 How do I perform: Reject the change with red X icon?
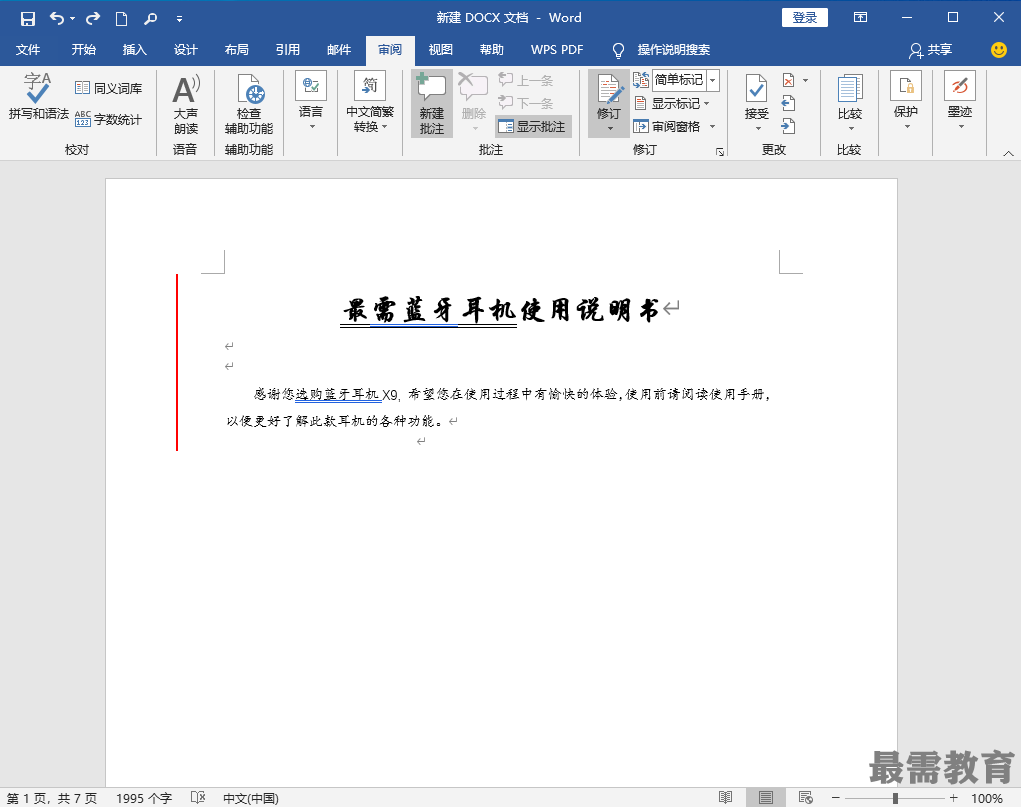point(789,80)
